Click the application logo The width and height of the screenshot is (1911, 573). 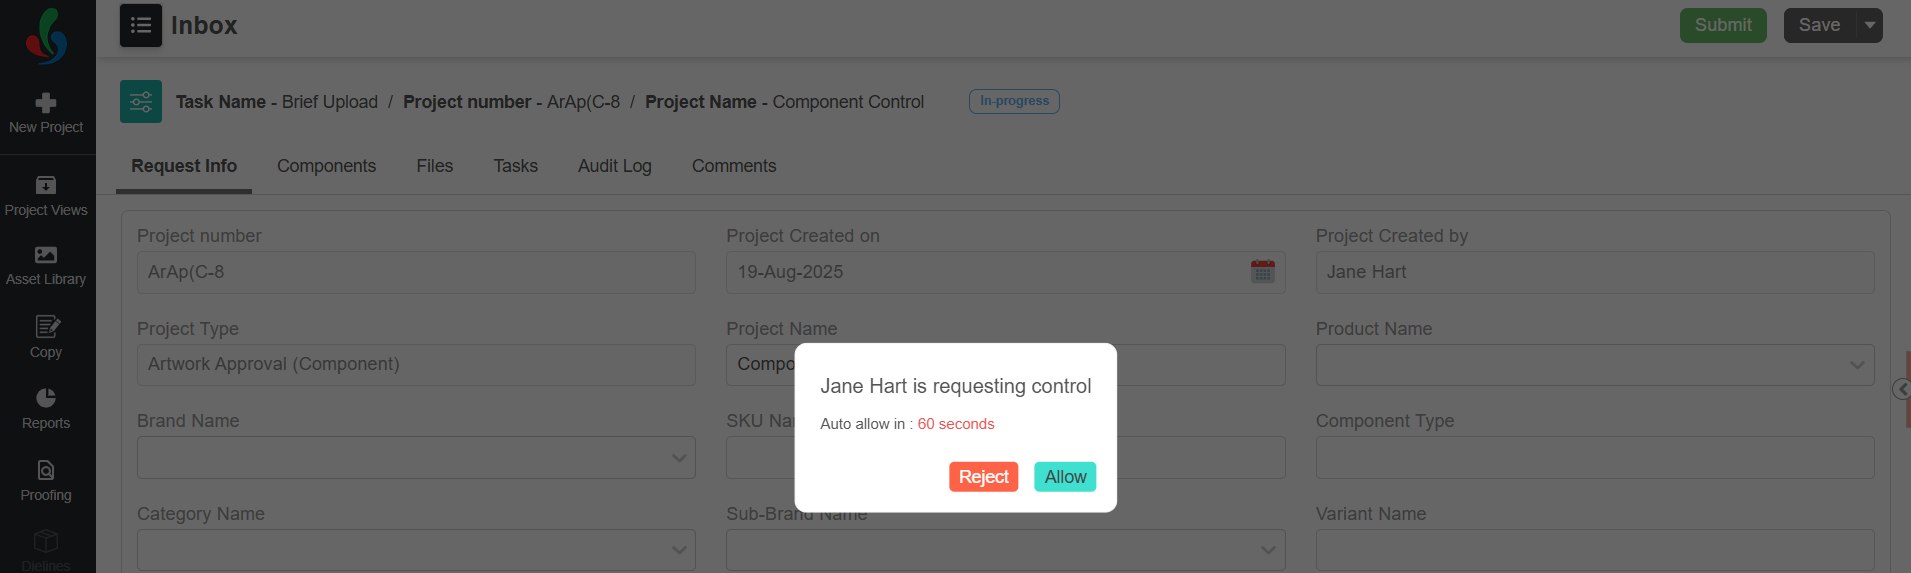coord(46,37)
